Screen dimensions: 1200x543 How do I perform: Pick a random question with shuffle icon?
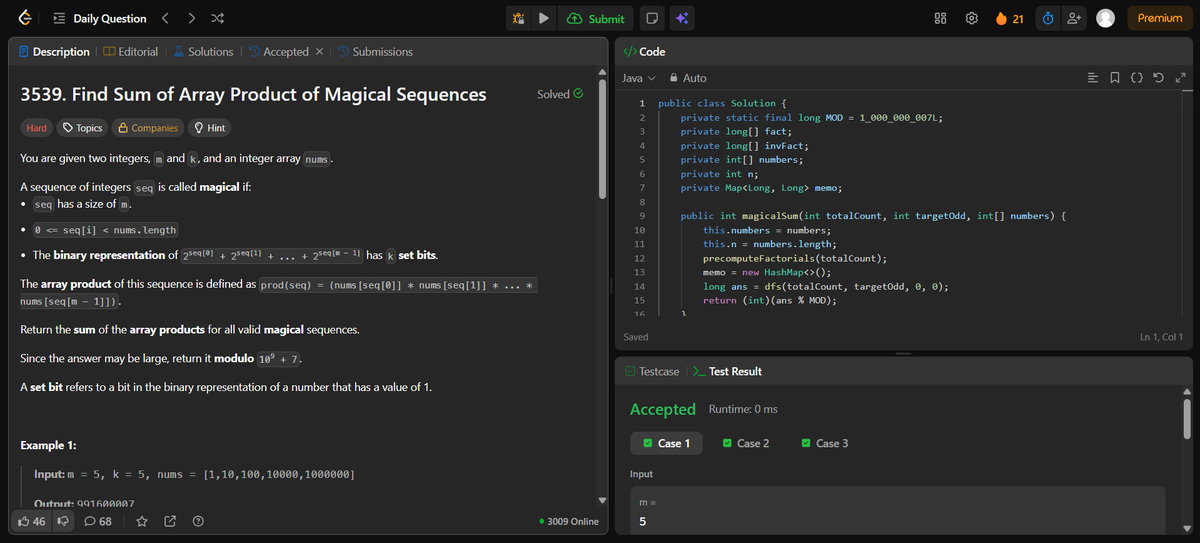[219, 18]
